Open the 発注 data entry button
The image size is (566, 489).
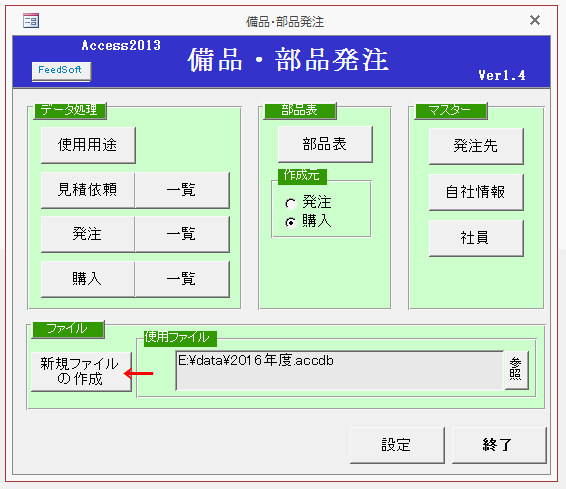click(x=88, y=234)
